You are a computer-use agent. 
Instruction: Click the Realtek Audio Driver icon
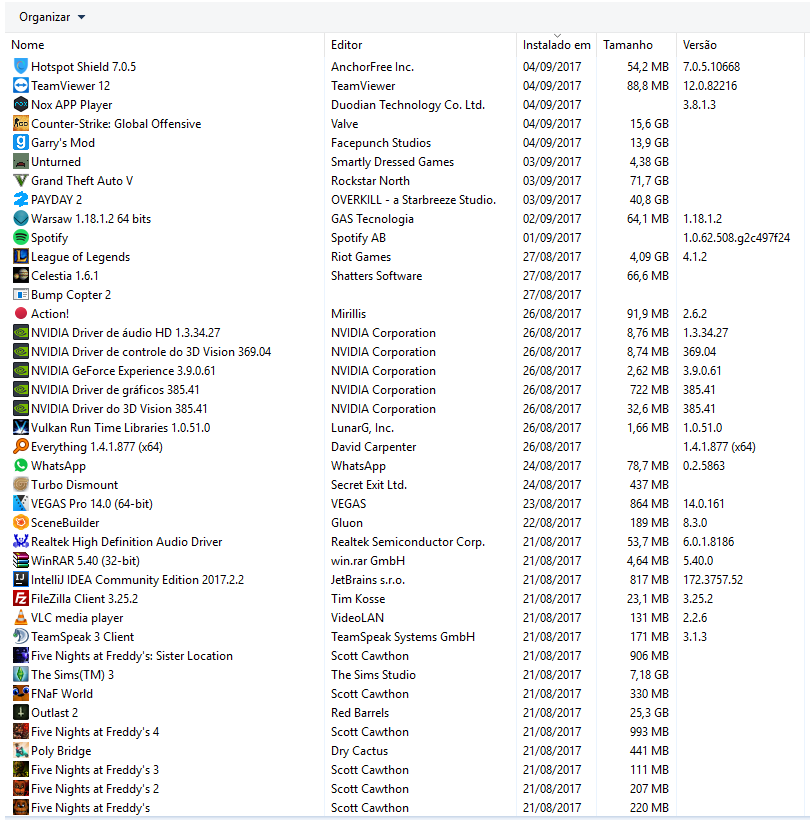click(20, 541)
